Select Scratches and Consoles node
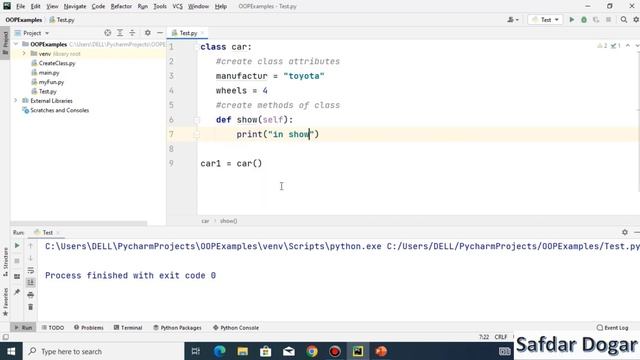Screen dimensions: 640x360 pos(59,110)
